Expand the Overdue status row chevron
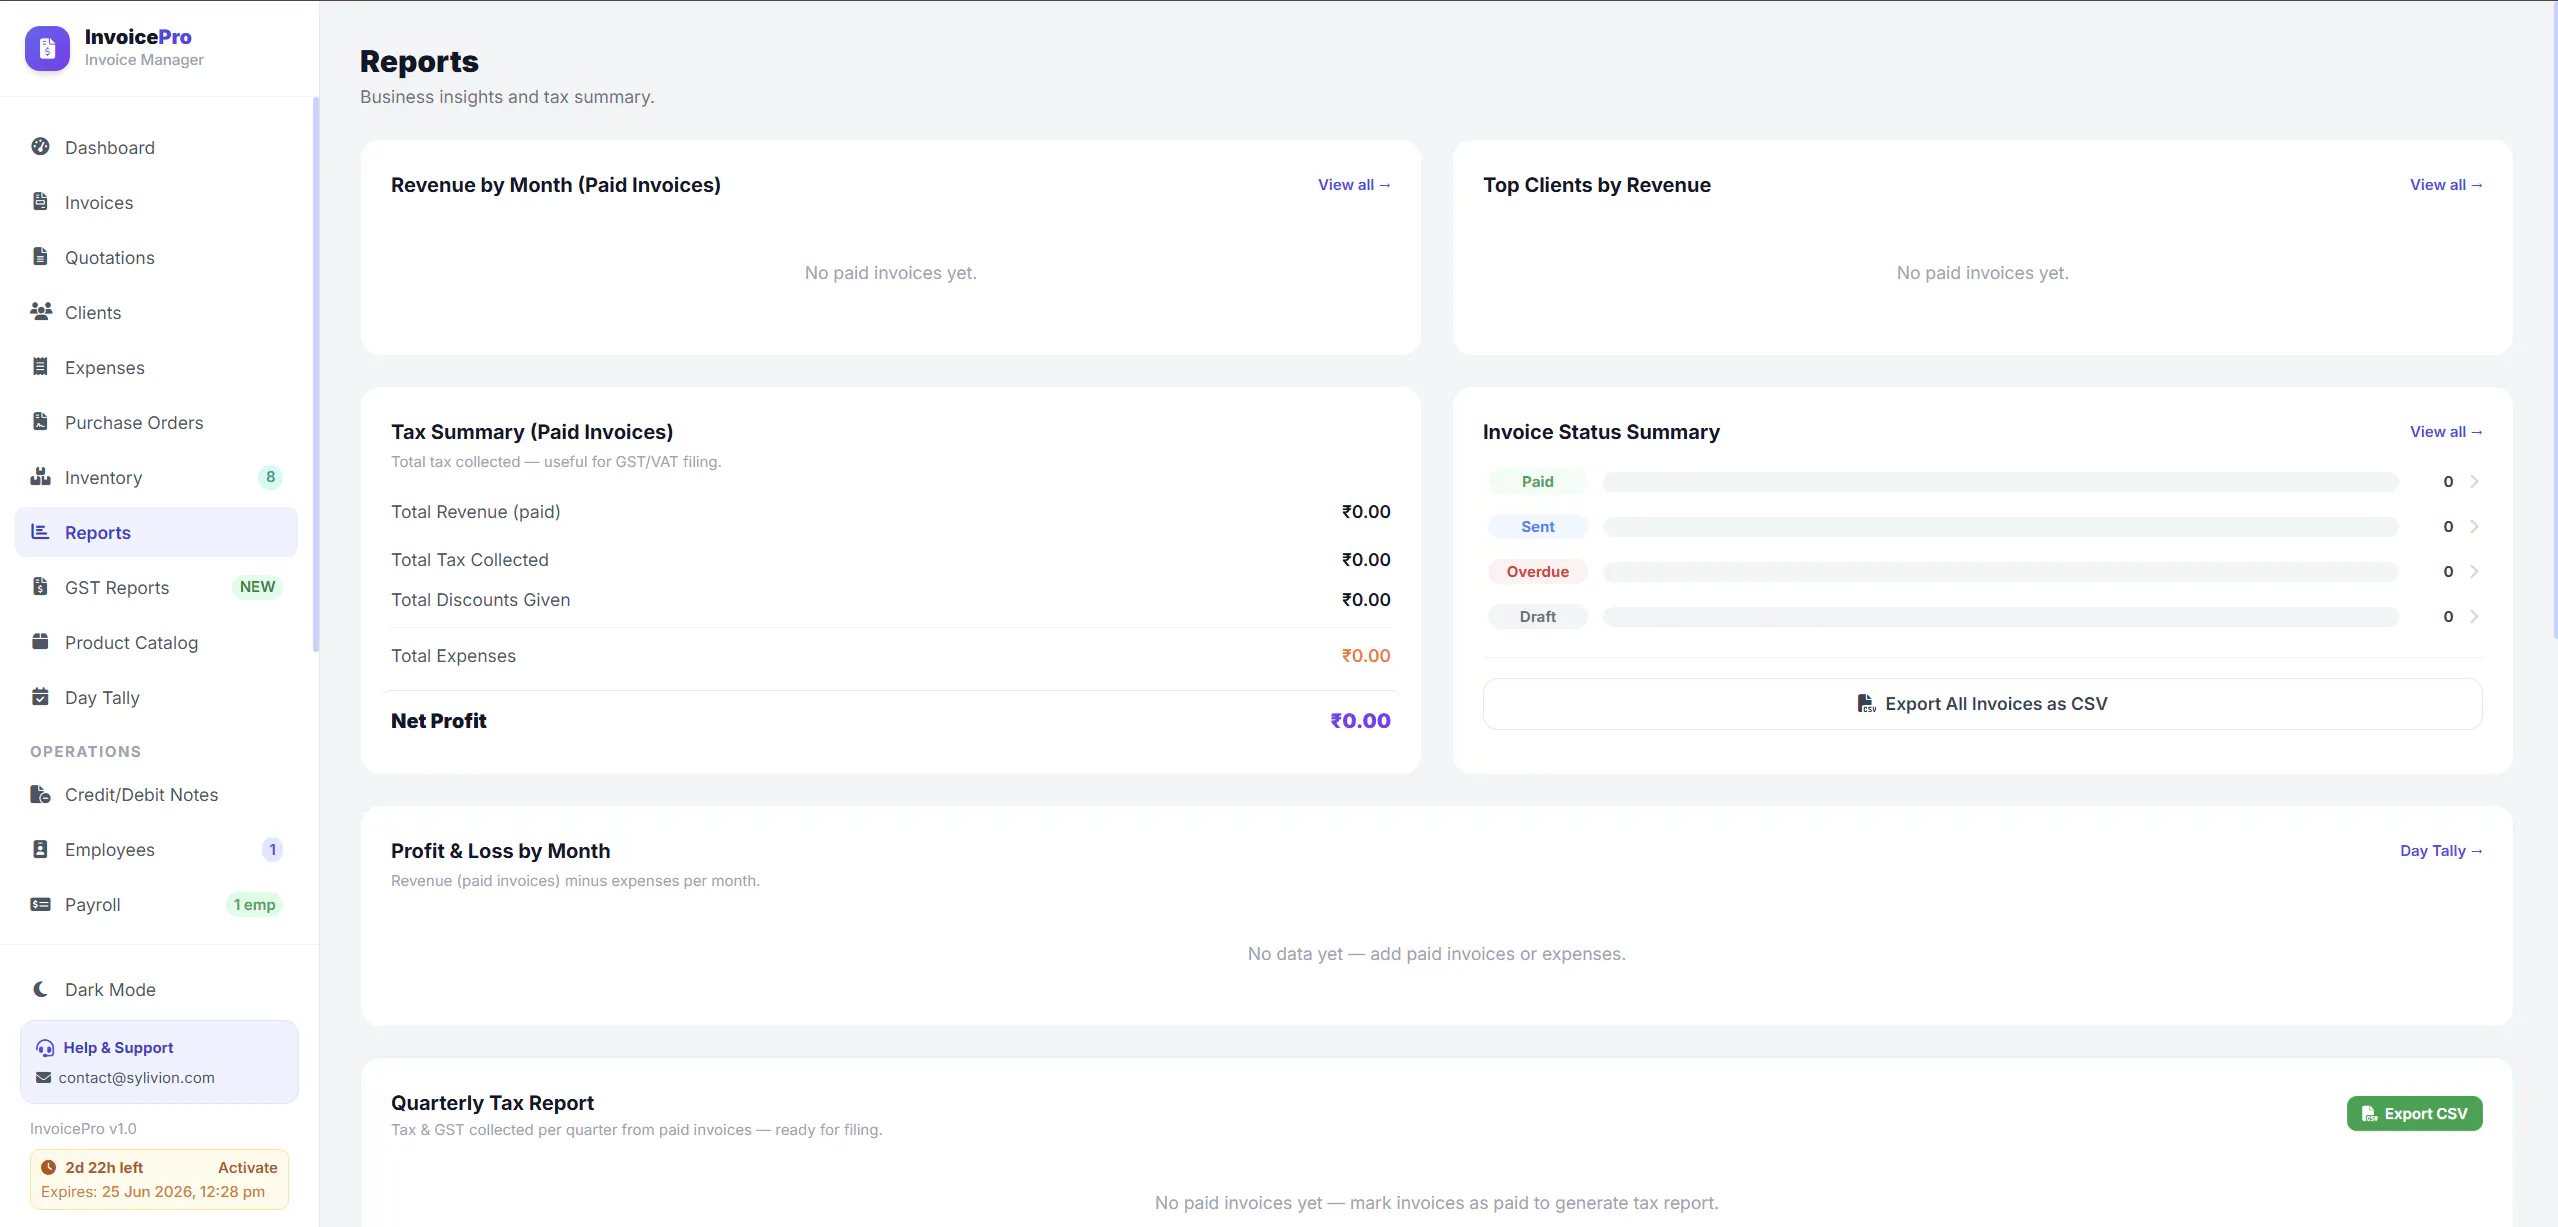Screen dimensions: 2558x1227 pyautogui.click(x=2474, y=572)
